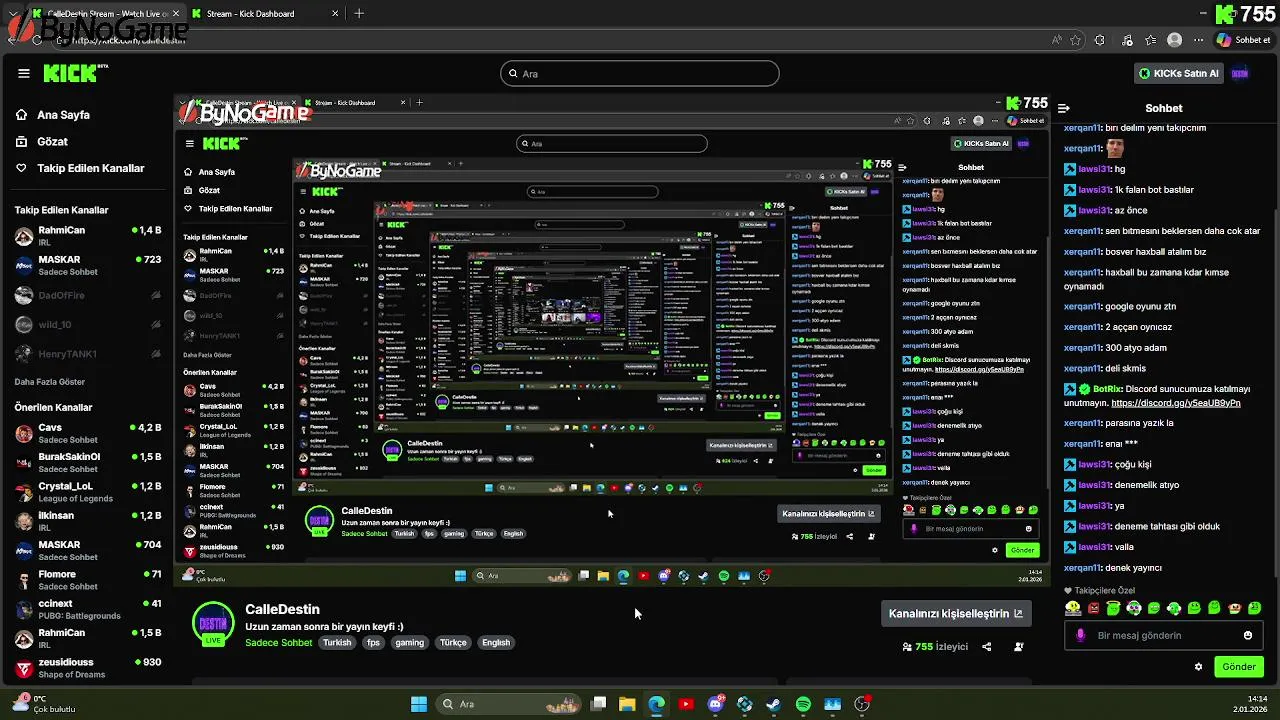Click the KICKs Satın Al button
The width and height of the screenshot is (1280, 720).
click(1179, 73)
